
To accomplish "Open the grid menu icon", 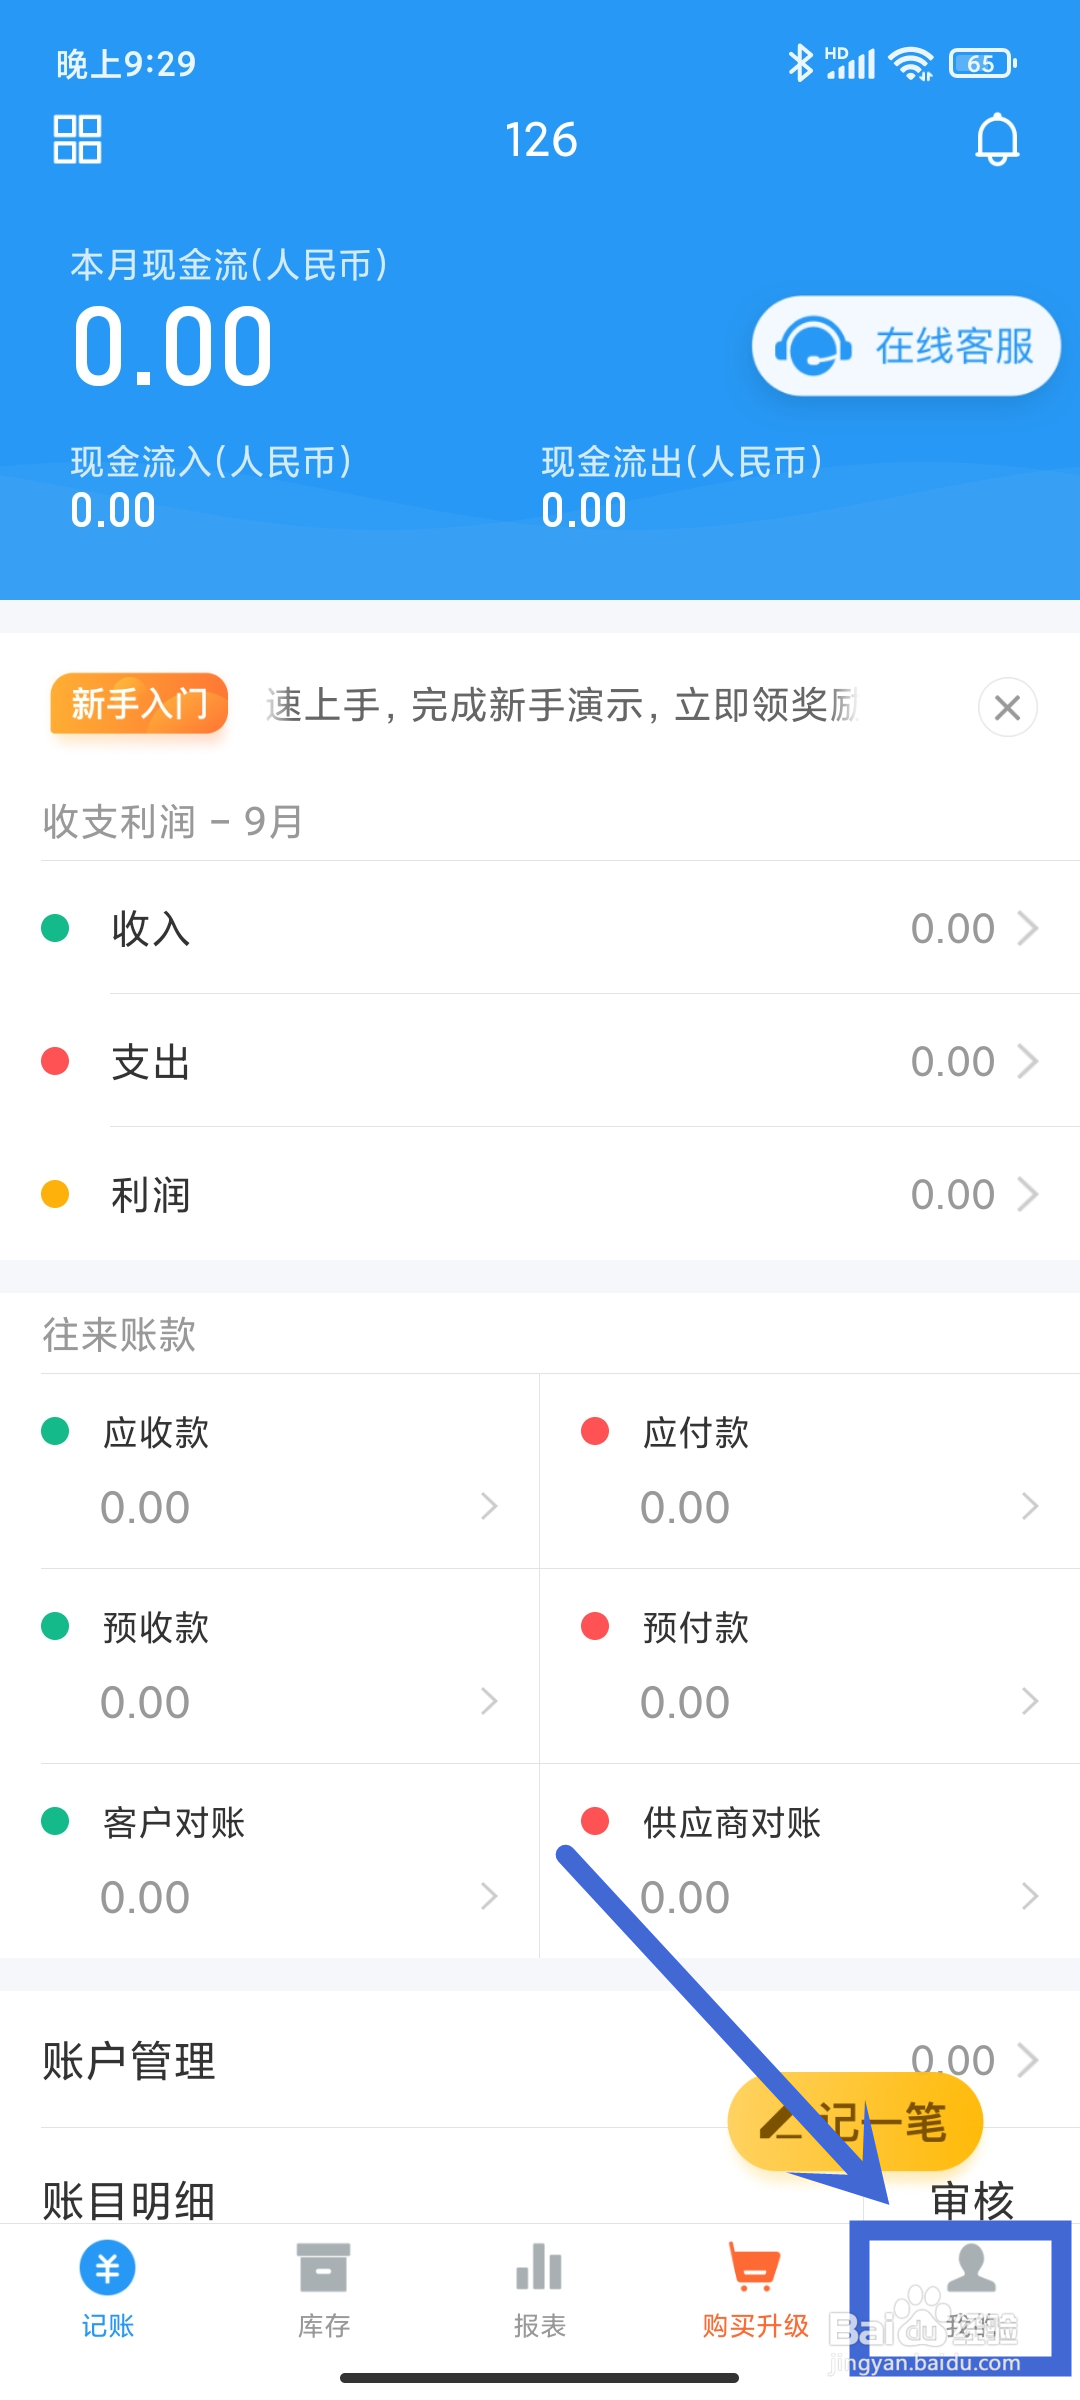I will tap(77, 139).
